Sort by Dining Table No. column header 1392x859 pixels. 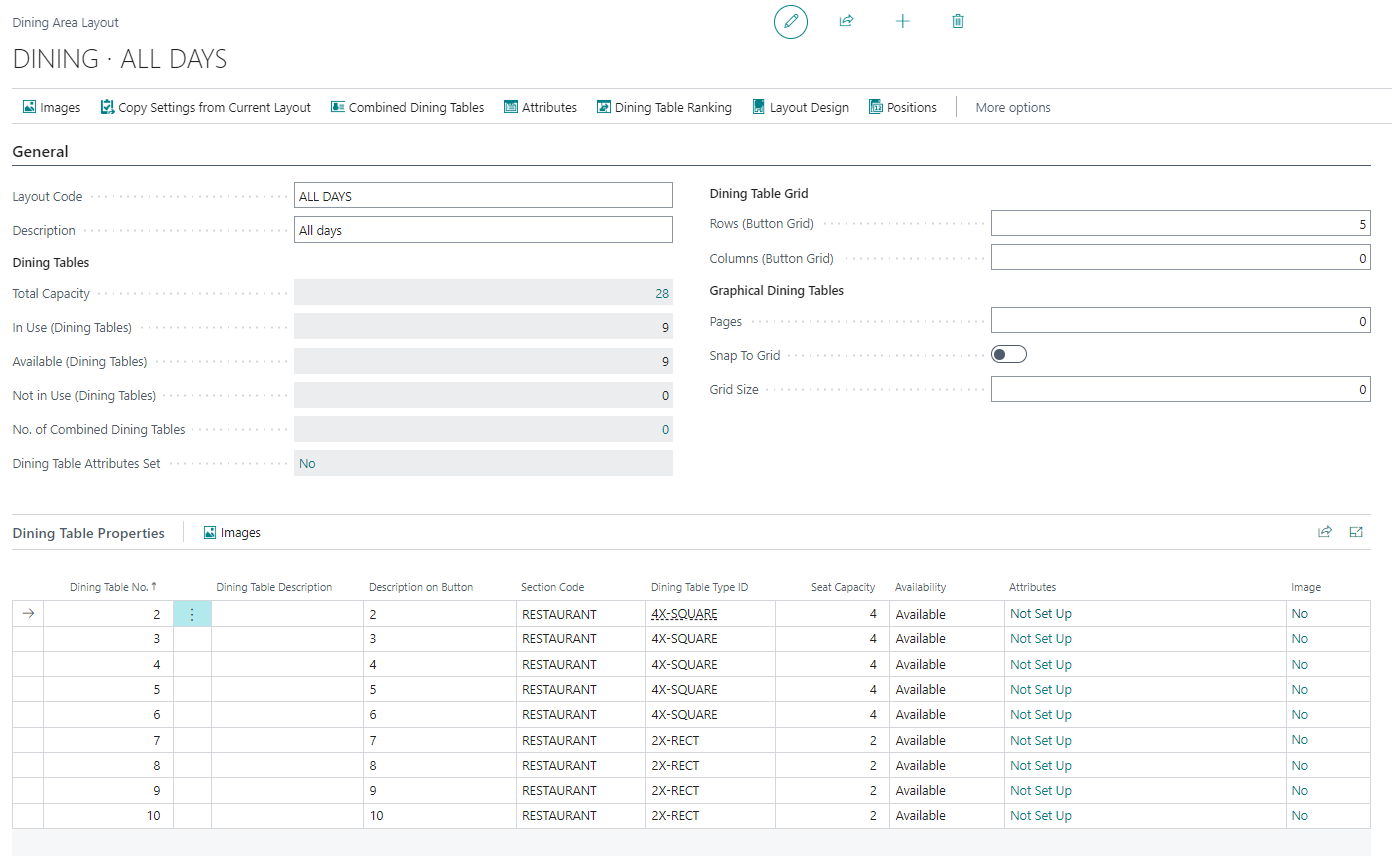coord(113,587)
